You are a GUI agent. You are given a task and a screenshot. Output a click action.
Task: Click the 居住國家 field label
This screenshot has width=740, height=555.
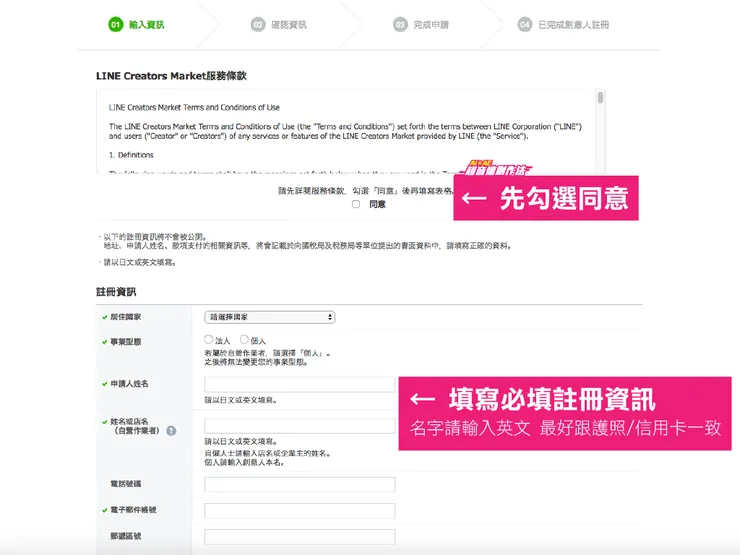[126, 317]
